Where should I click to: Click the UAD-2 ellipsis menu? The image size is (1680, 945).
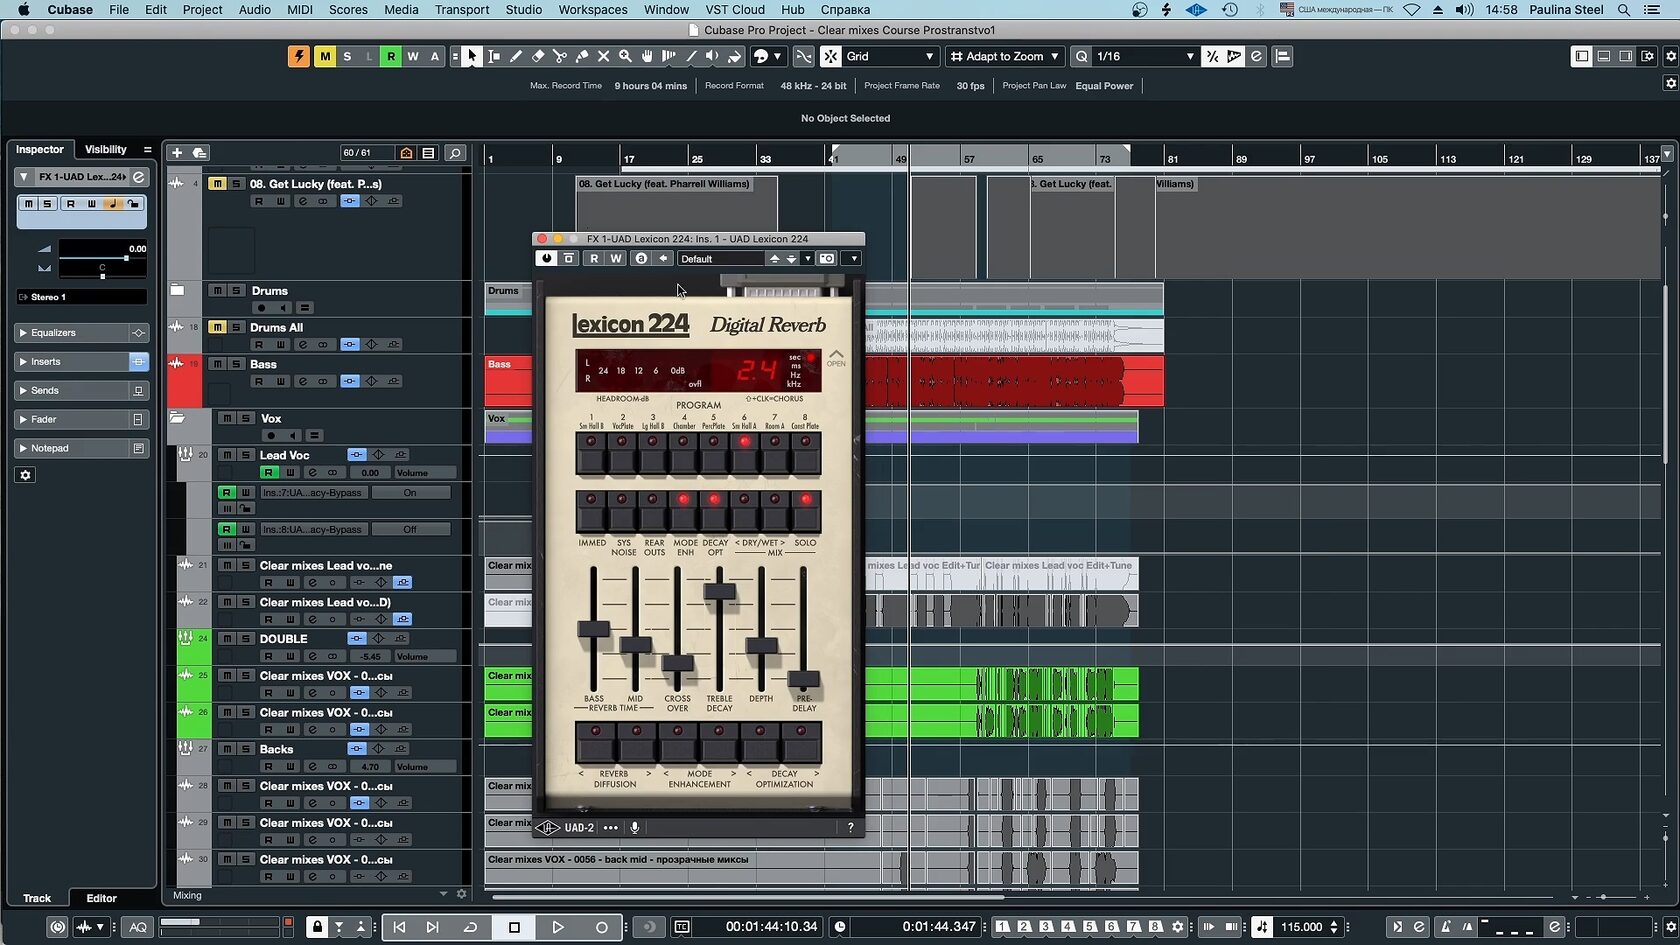(x=610, y=827)
